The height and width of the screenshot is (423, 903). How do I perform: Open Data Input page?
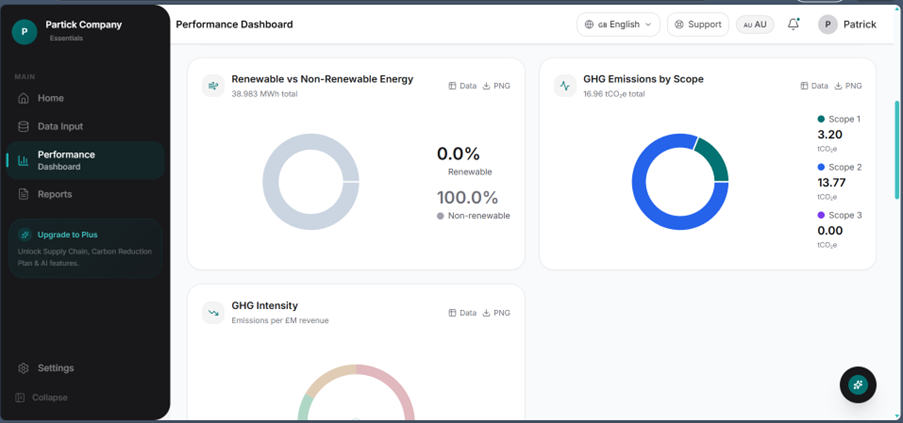click(85, 127)
